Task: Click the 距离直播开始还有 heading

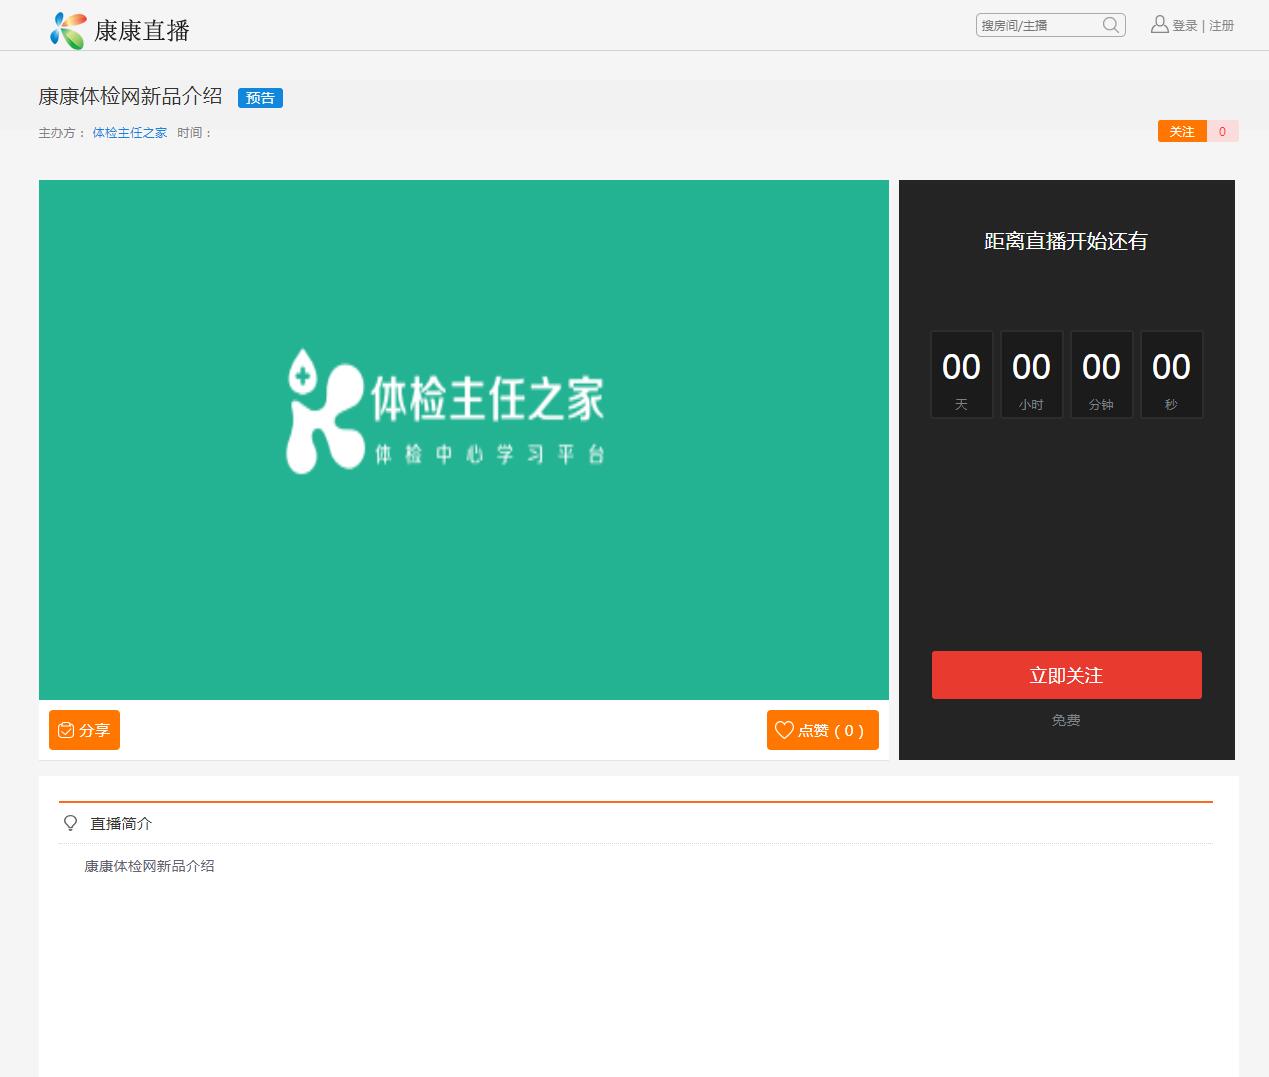Action: [x=1066, y=241]
